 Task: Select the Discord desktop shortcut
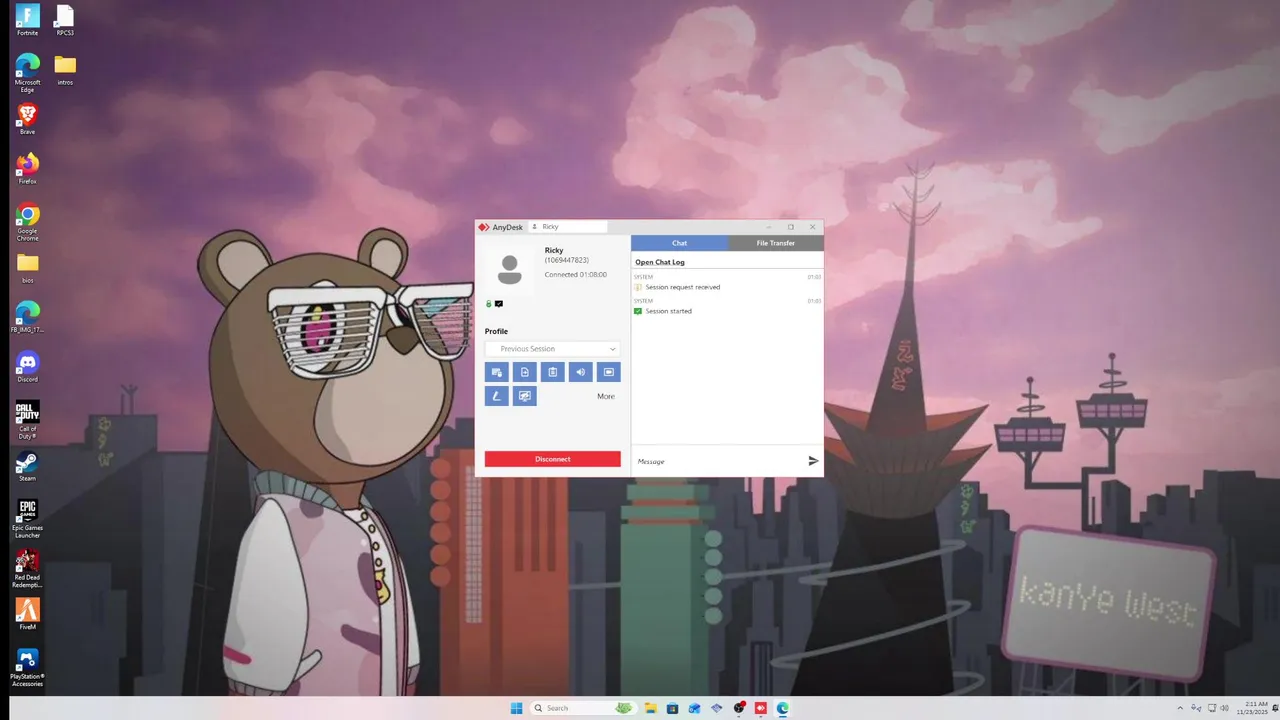pos(27,366)
